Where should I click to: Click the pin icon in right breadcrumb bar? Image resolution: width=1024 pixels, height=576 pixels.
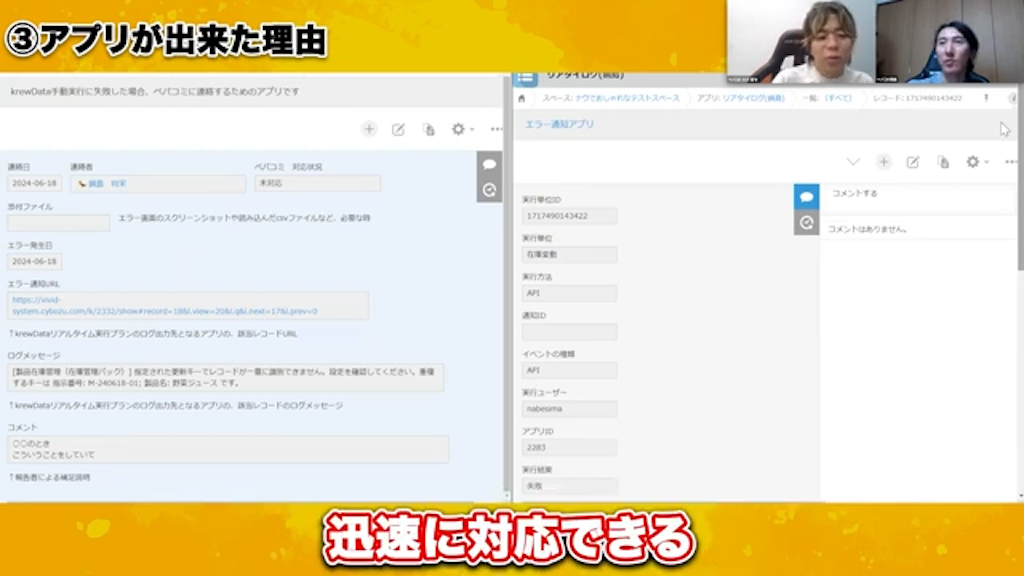pos(986,98)
